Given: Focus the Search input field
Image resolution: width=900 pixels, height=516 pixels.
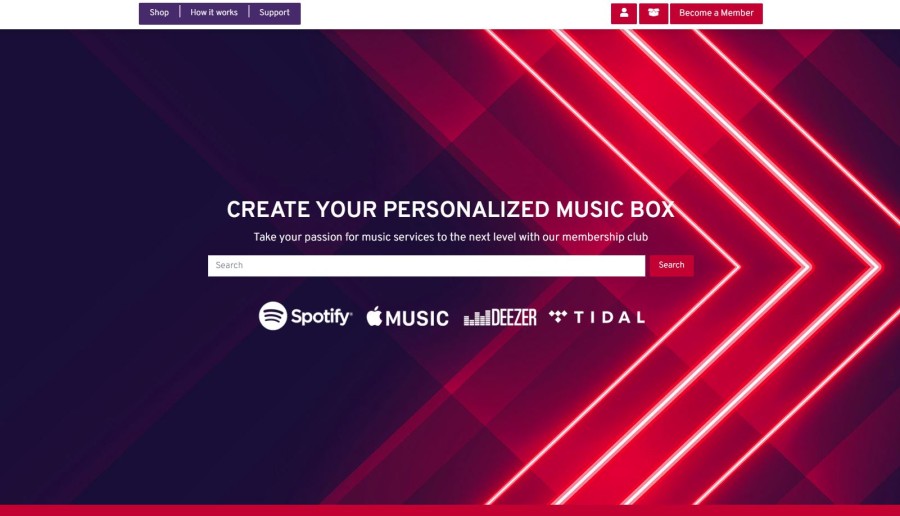Looking at the screenshot, I should pos(426,266).
